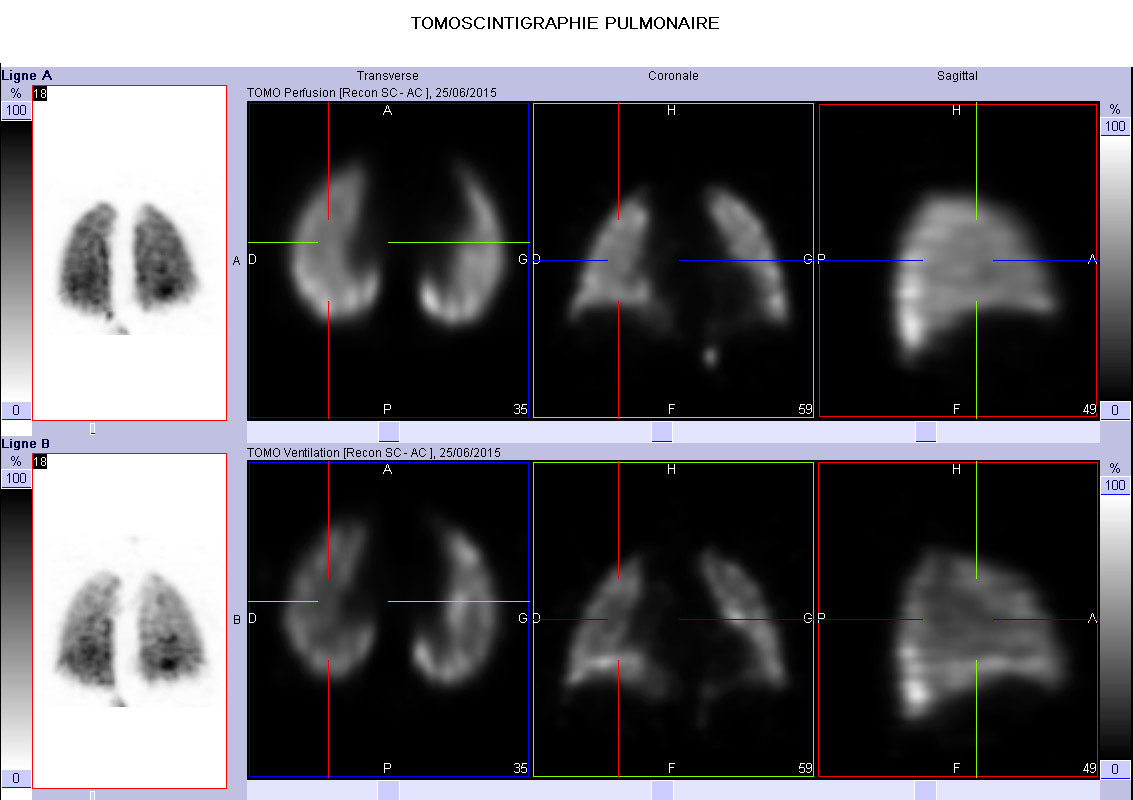This screenshot has width=1133, height=800.
Task: Click 'TOMO Perfusion [Recon SC - AC ]' title
Action: pos(339,93)
